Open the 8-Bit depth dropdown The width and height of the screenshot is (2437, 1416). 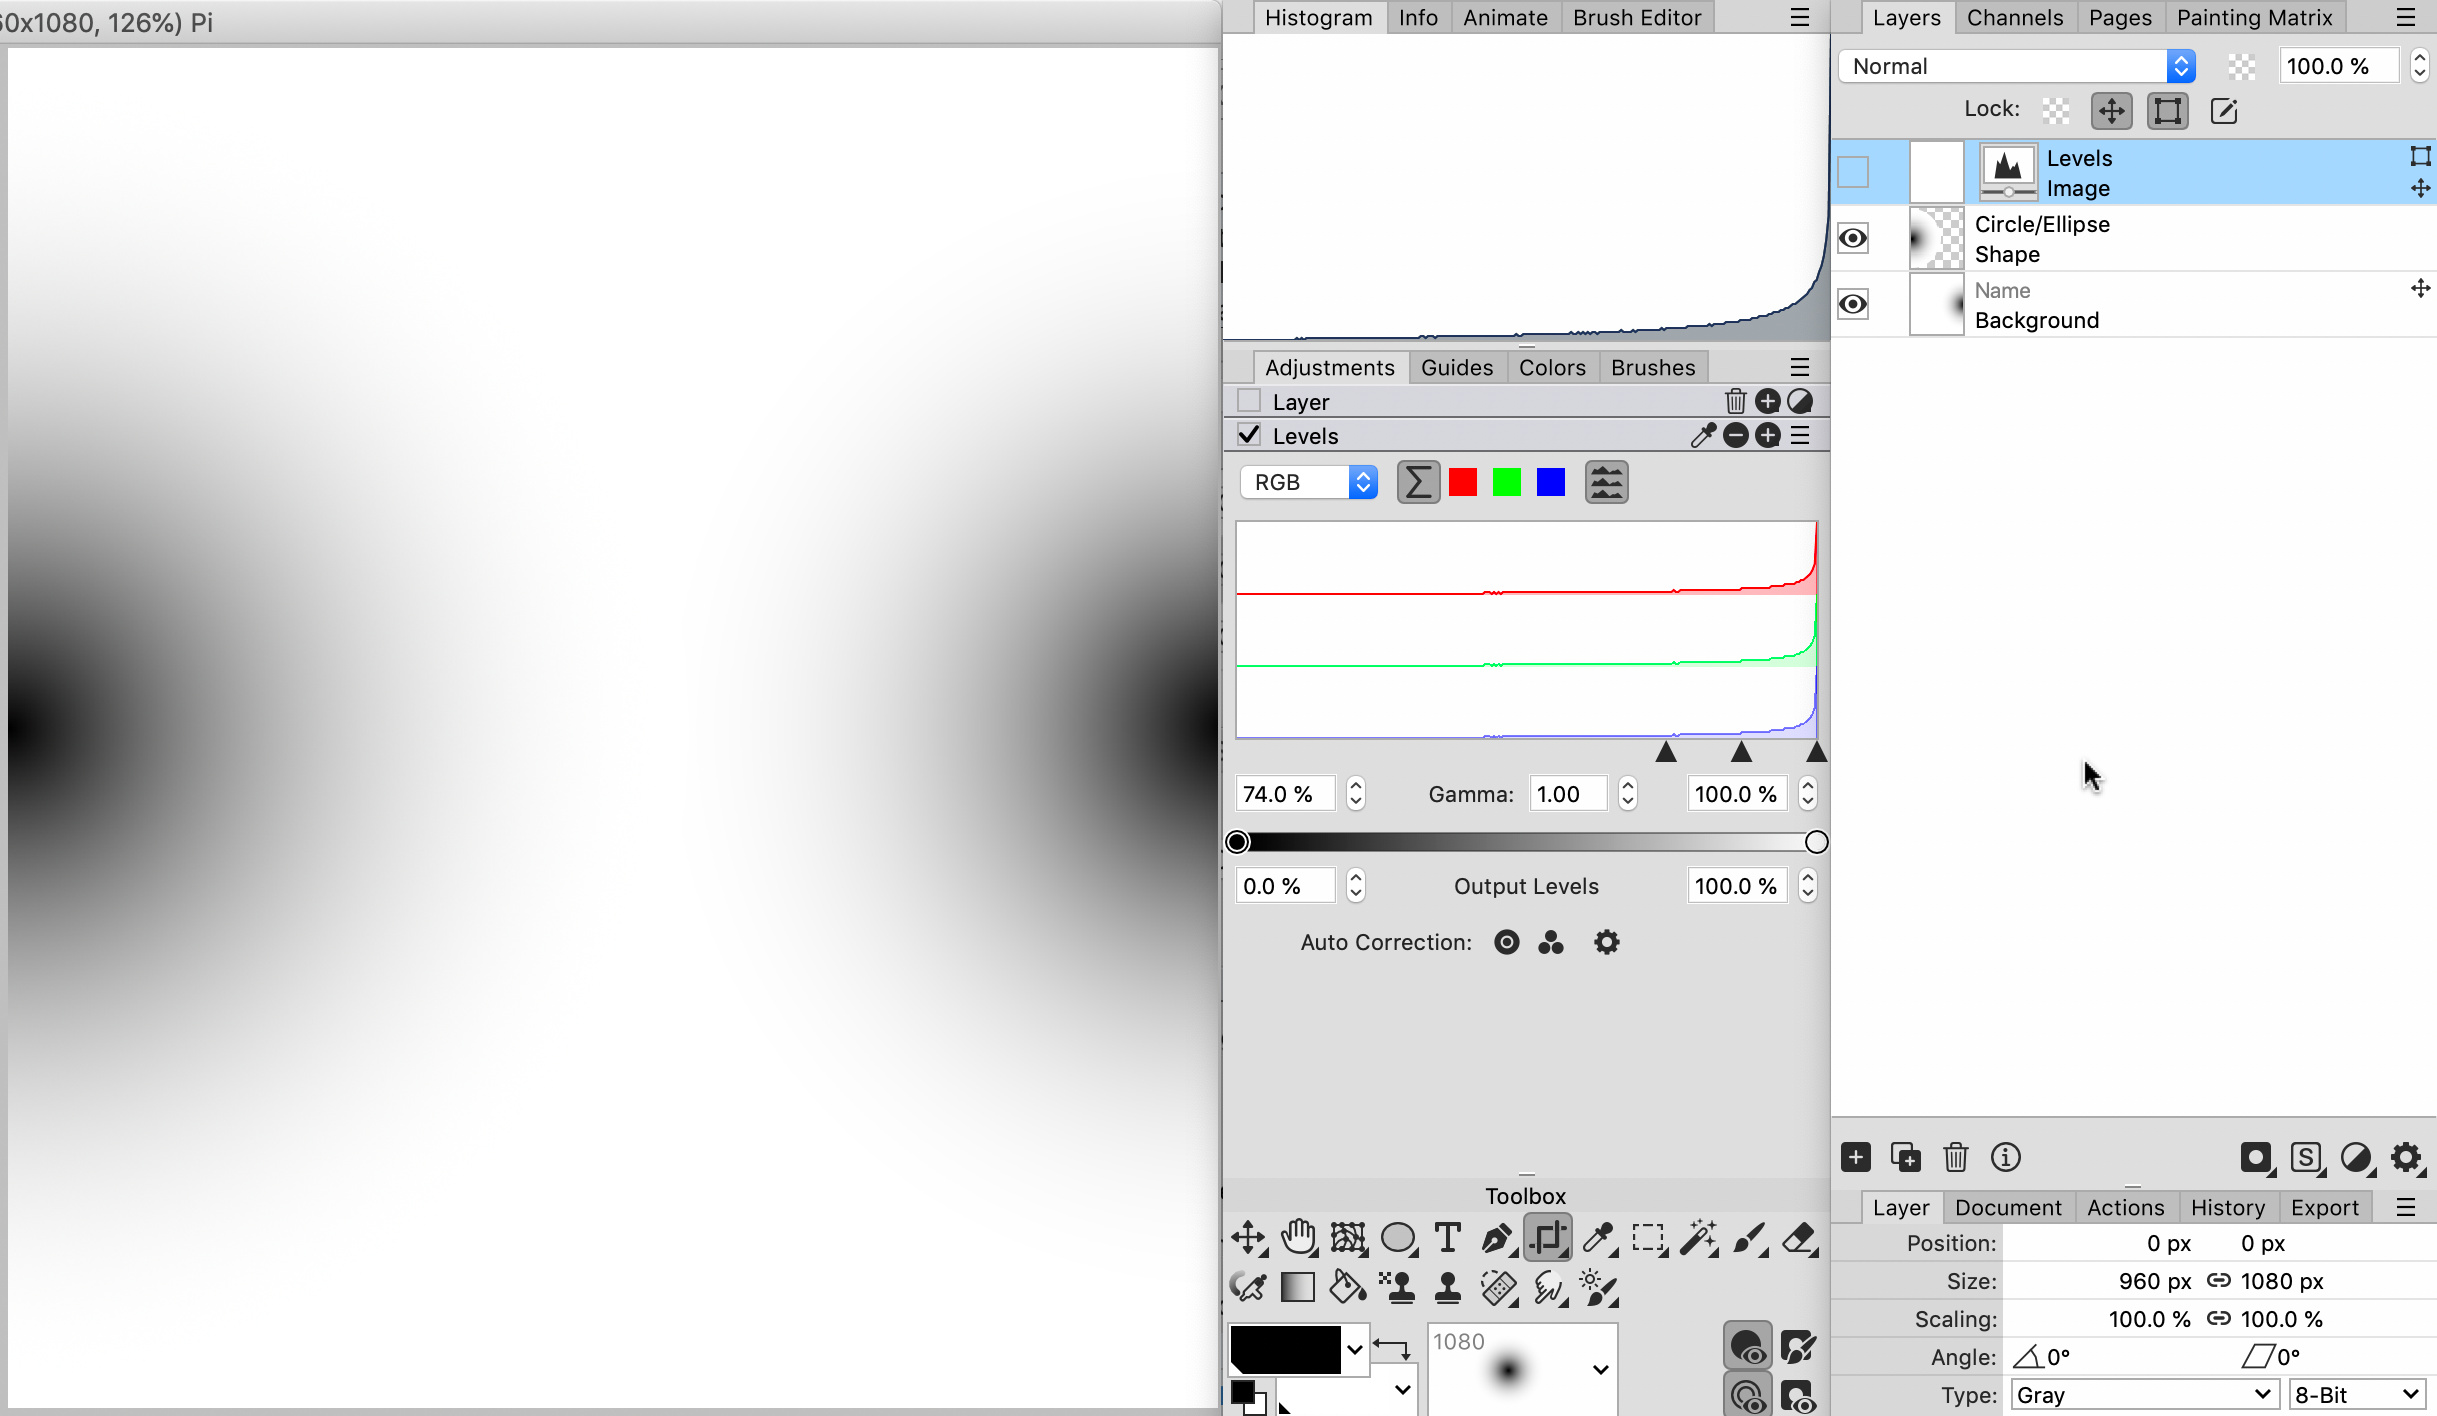[2358, 1395]
